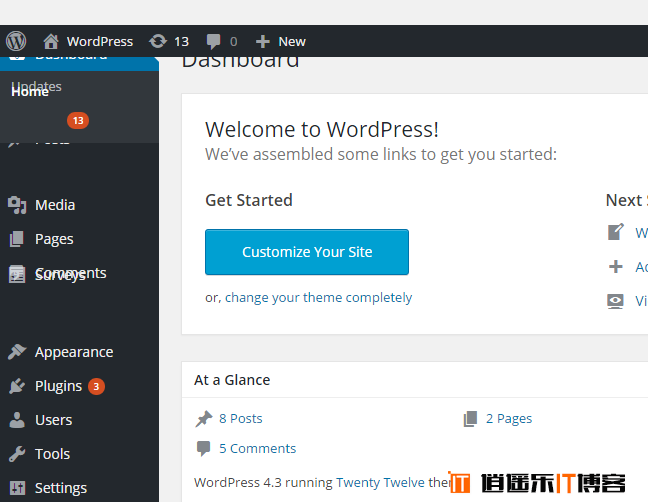Click the At a Glance panel header
This screenshot has width=648, height=502.
[x=415, y=380]
